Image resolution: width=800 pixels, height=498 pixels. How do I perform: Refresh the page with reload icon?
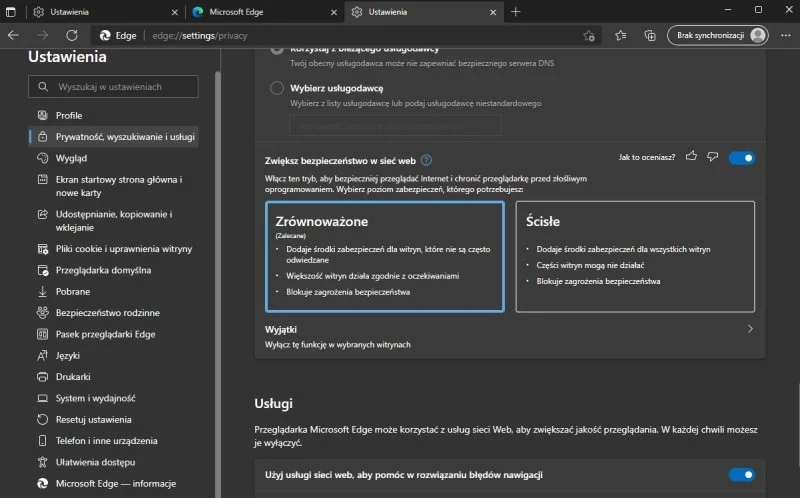pyautogui.click(x=73, y=35)
